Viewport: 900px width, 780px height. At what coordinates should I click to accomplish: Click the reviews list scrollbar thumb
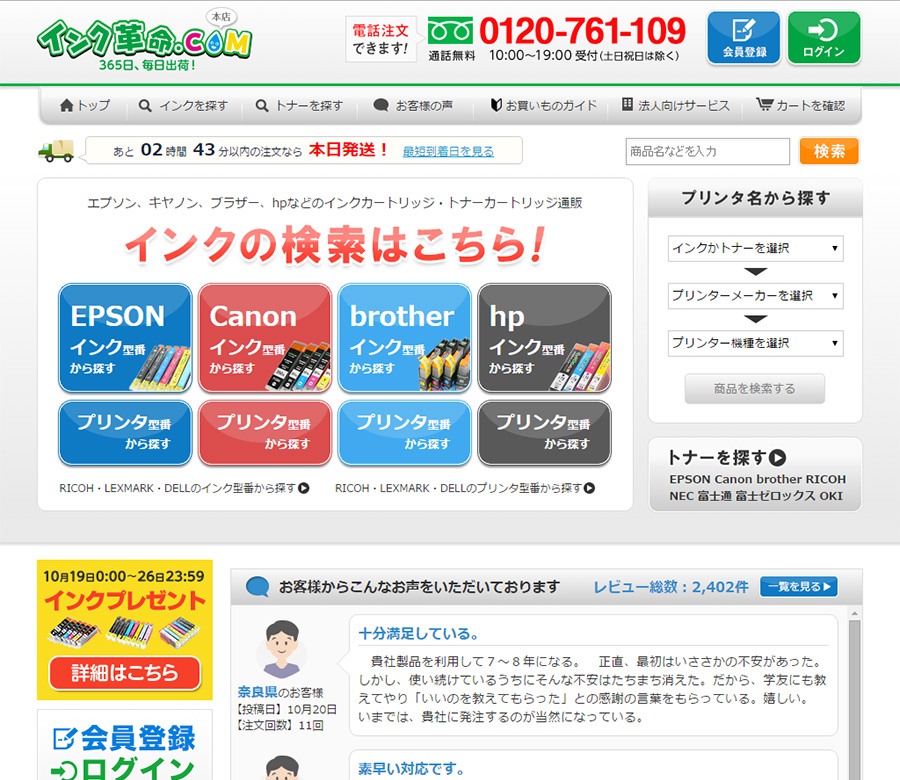click(855, 700)
